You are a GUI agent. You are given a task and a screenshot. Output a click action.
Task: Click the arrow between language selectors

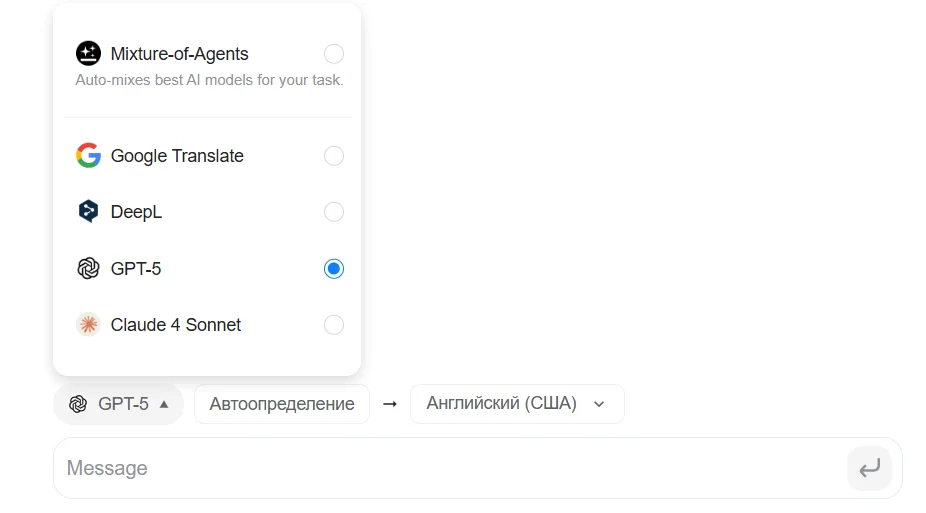tap(390, 404)
